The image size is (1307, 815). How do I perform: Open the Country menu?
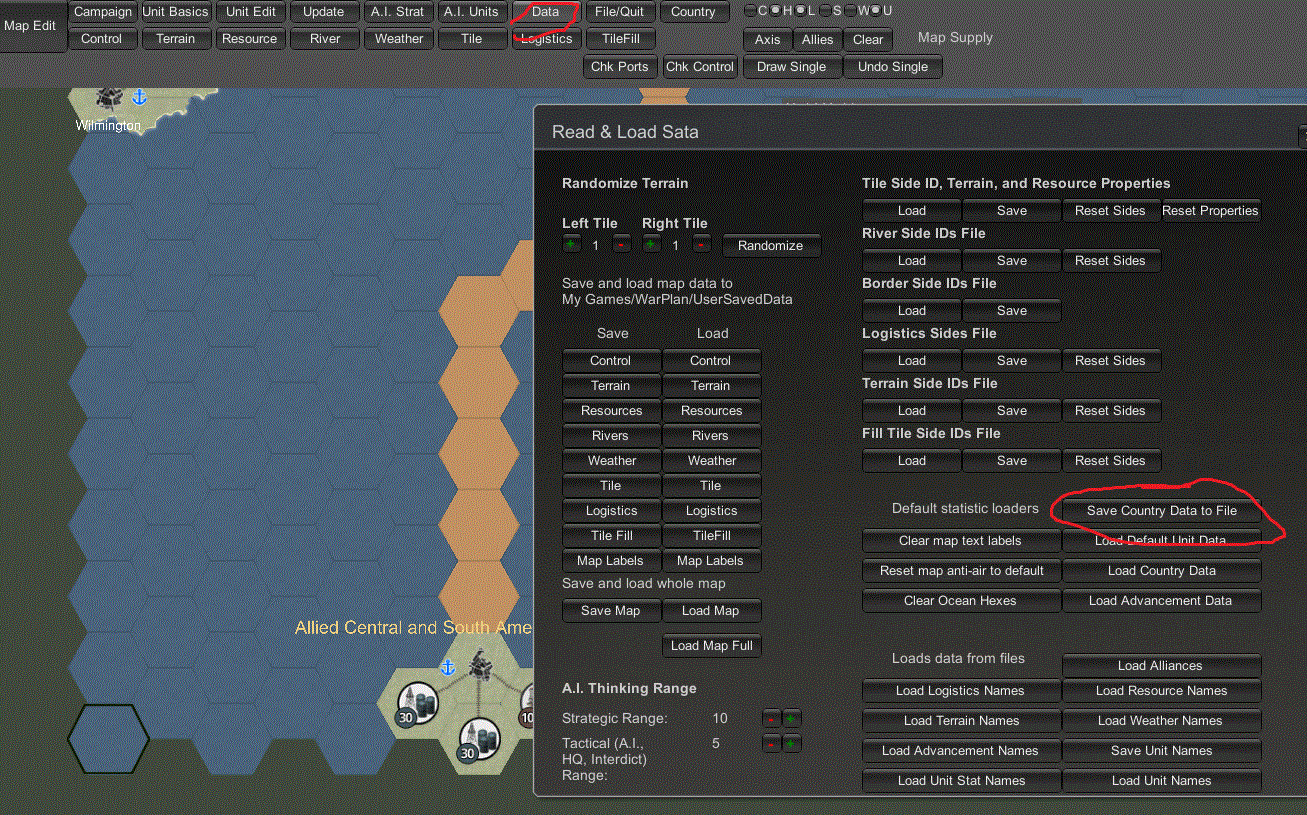coord(694,12)
